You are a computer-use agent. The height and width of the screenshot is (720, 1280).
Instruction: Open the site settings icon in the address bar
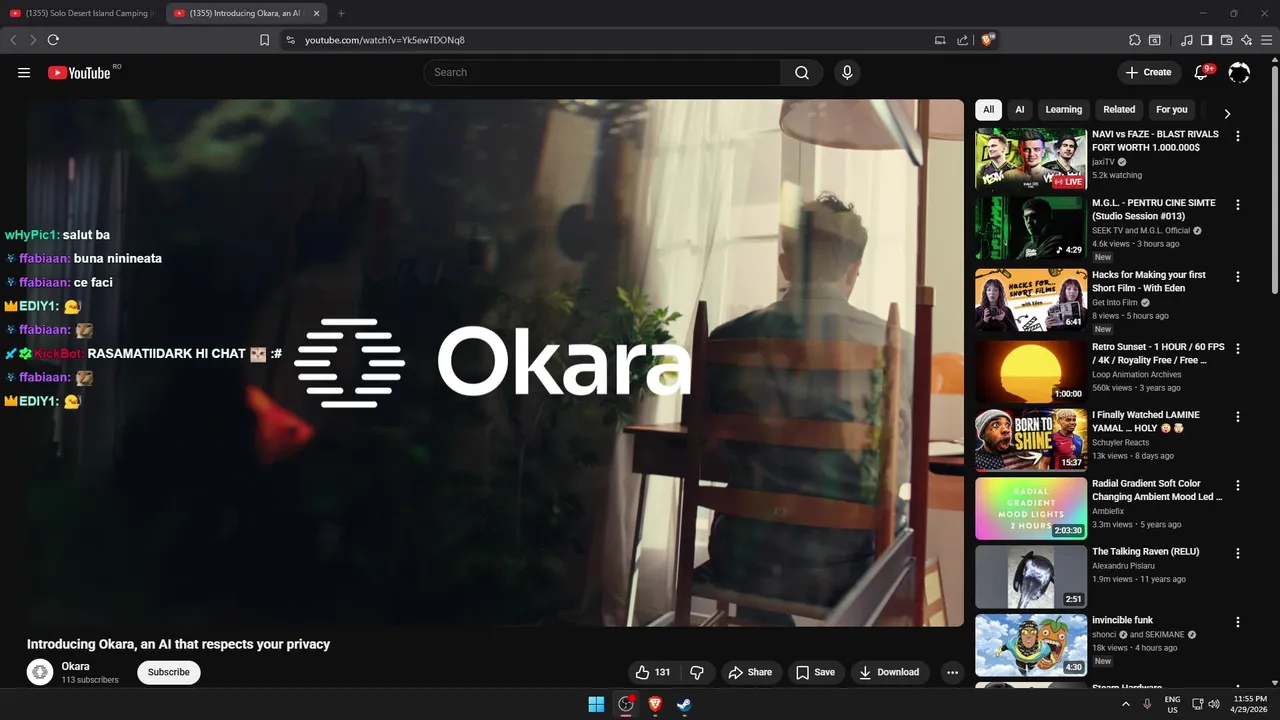[x=290, y=40]
